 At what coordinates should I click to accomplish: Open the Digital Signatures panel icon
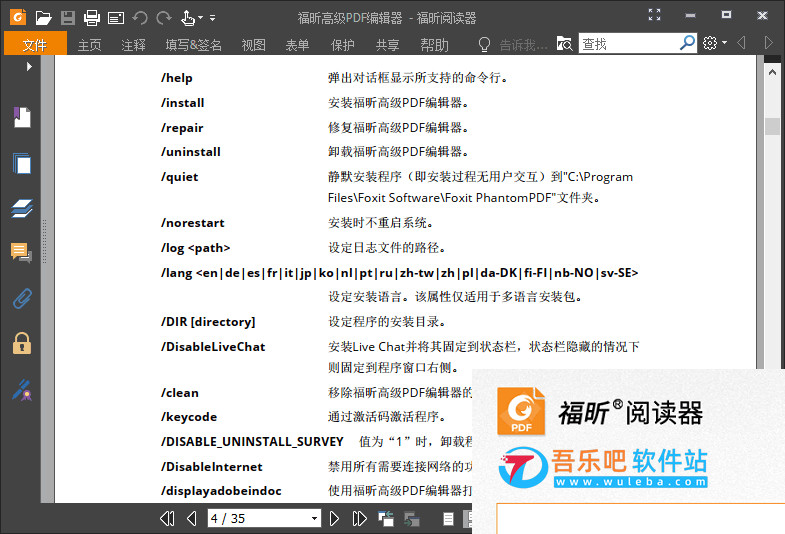[22, 390]
